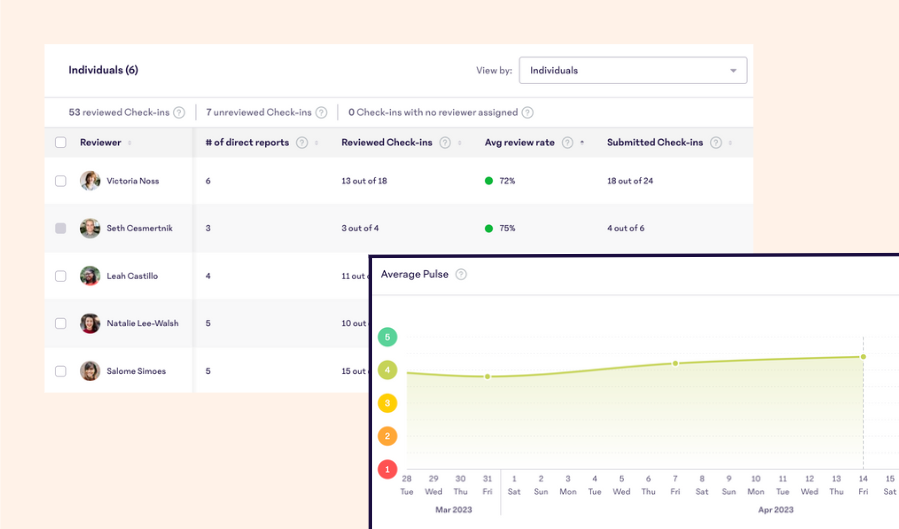Click Leah Castillo avatar

coord(90,276)
